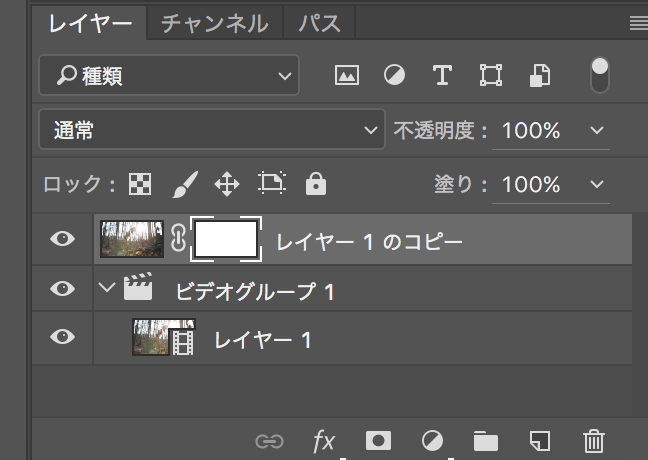Viewport: 648px width, 460px height.
Task: Select the レイヤー 1 layer name
Action: [263, 341]
